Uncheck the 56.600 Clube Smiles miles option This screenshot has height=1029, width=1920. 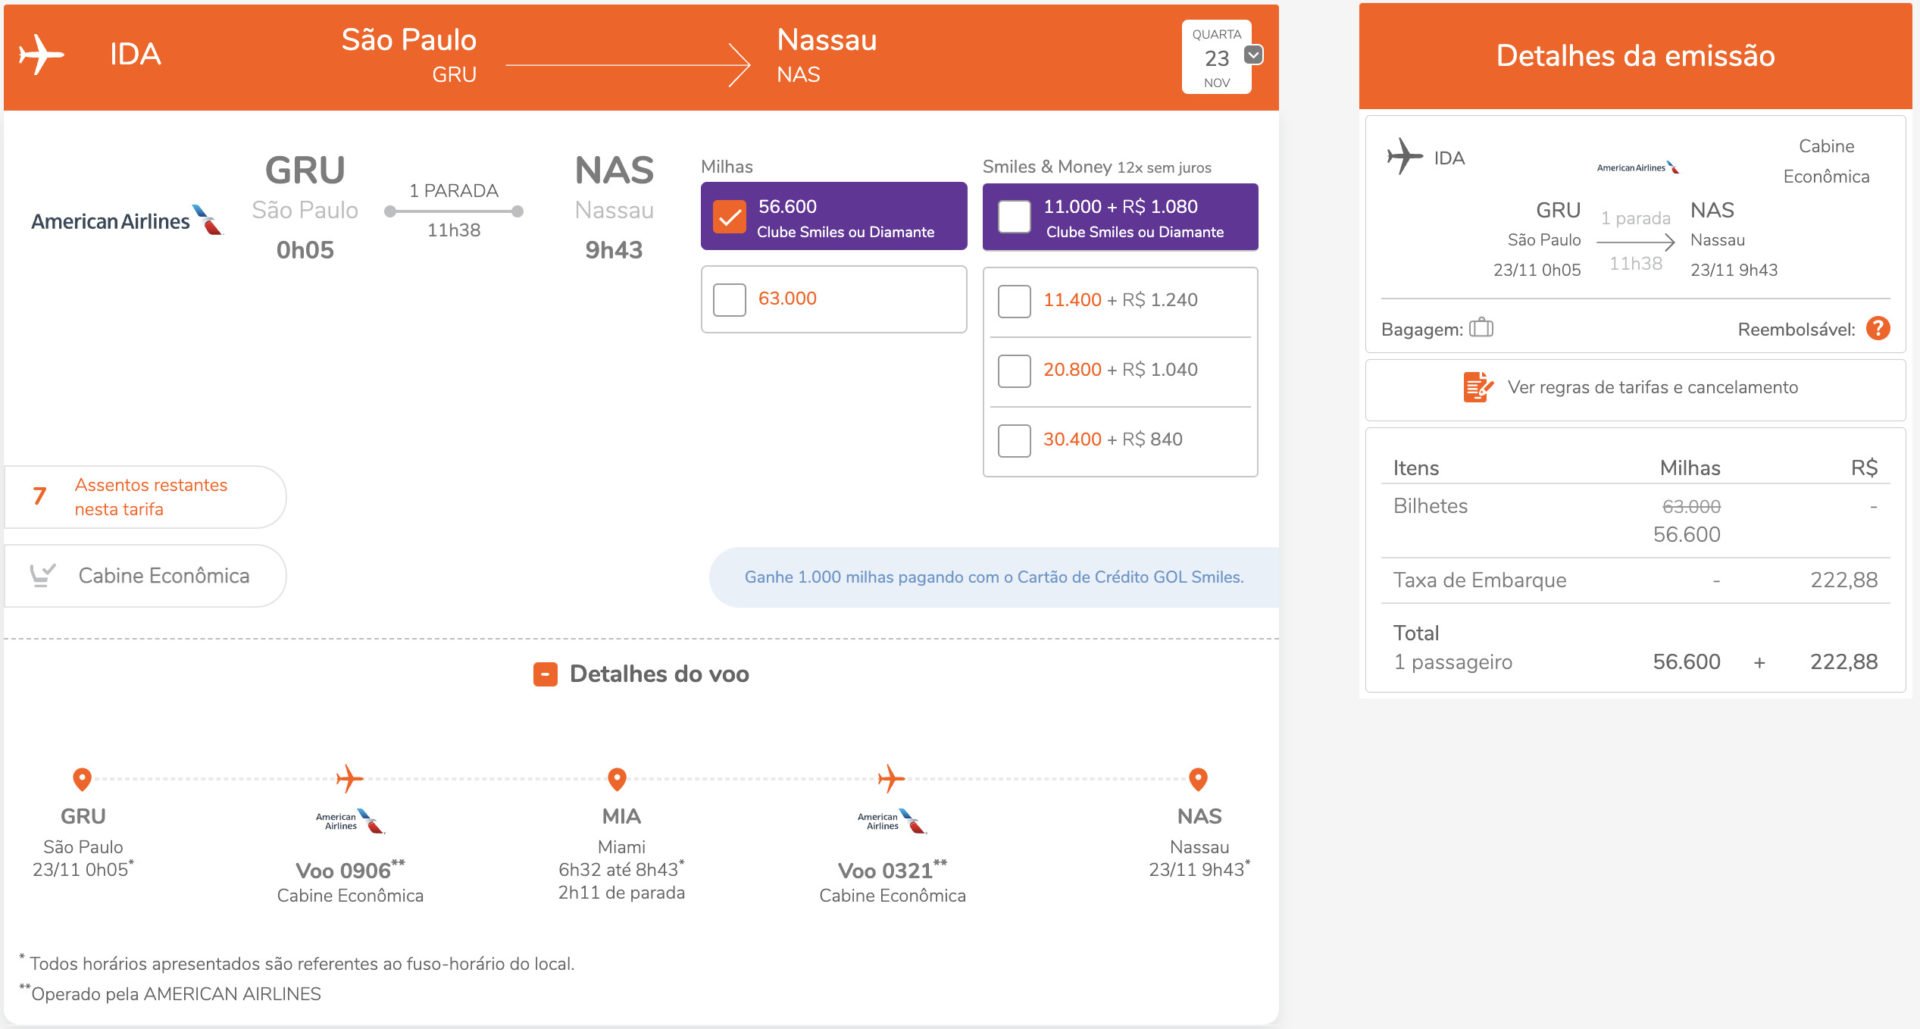point(729,217)
